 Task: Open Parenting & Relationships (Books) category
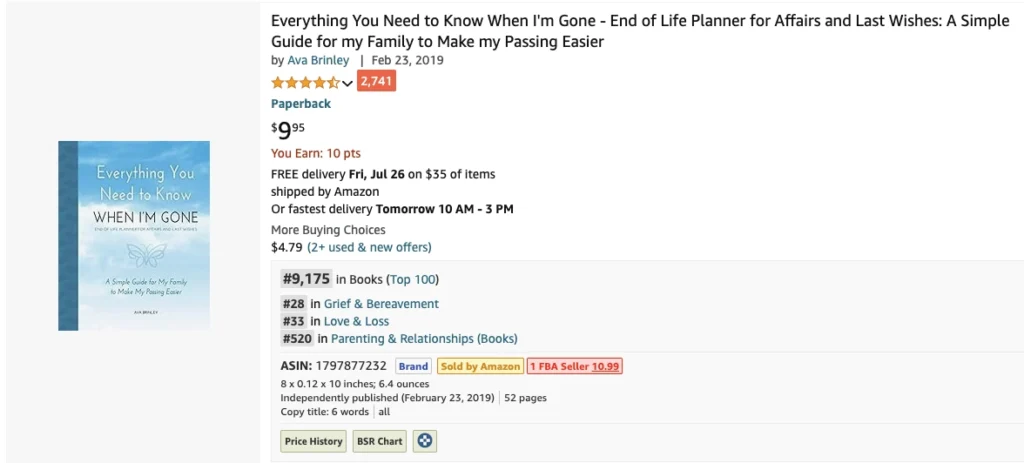click(424, 339)
